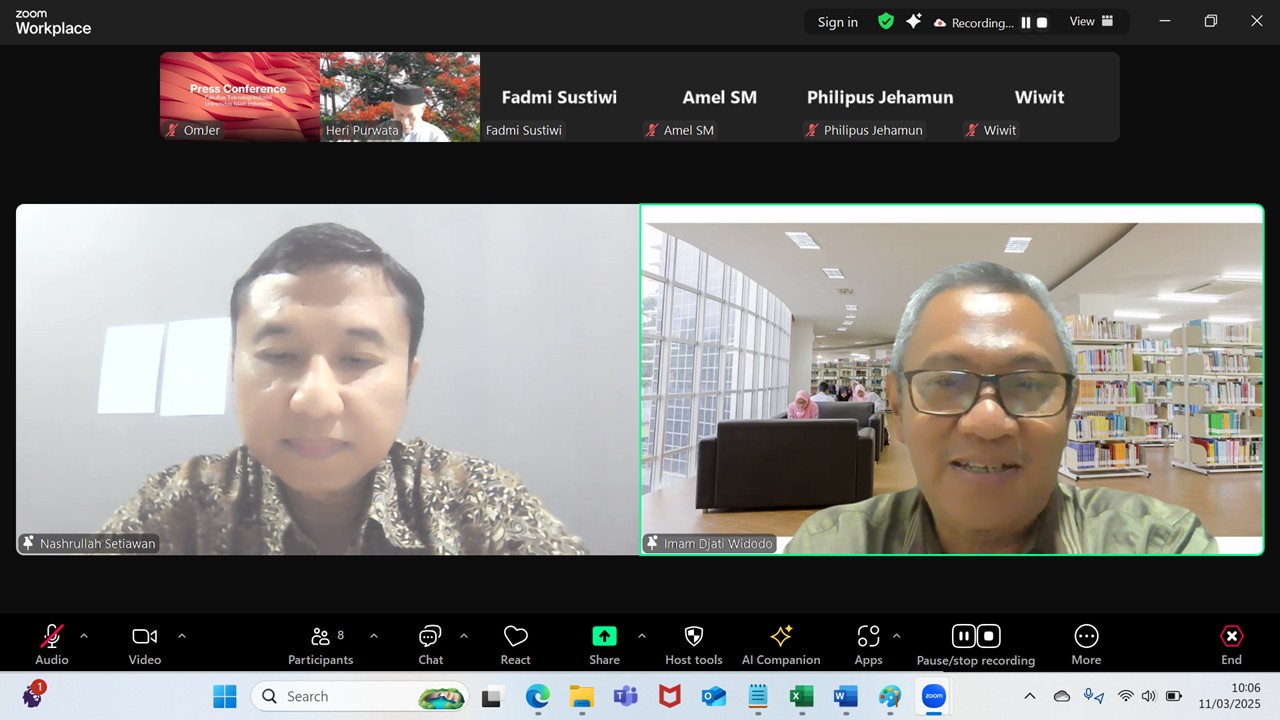Click the OneDrive cloud tray icon
This screenshot has height=720, width=1280.
(1062, 696)
